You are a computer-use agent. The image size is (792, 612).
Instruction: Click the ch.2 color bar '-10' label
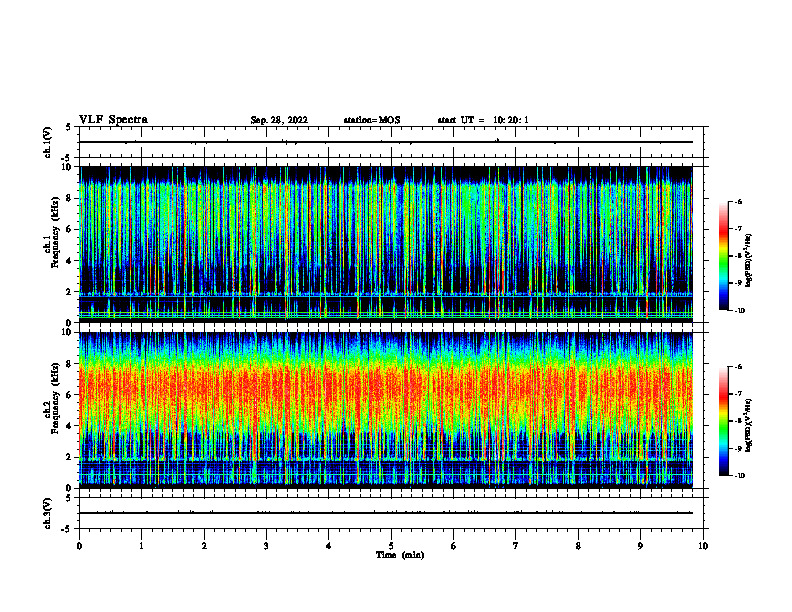pyautogui.click(x=739, y=476)
